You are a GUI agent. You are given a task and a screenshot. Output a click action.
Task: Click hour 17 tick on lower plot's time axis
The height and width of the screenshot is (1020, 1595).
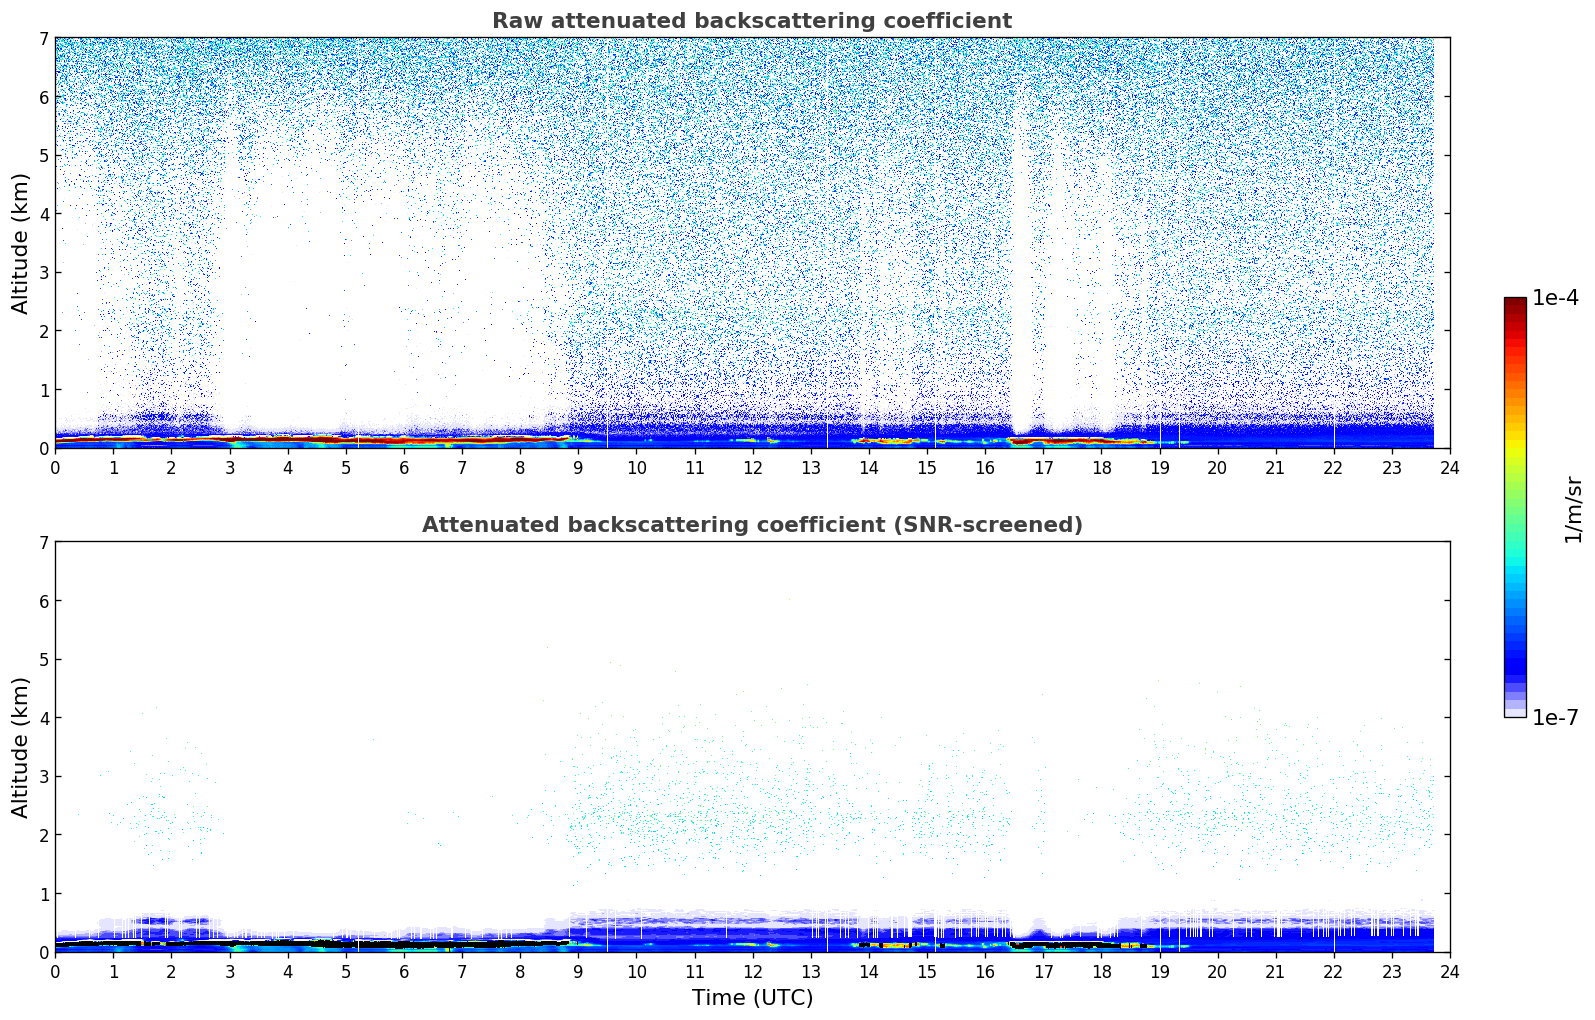click(1043, 971)
